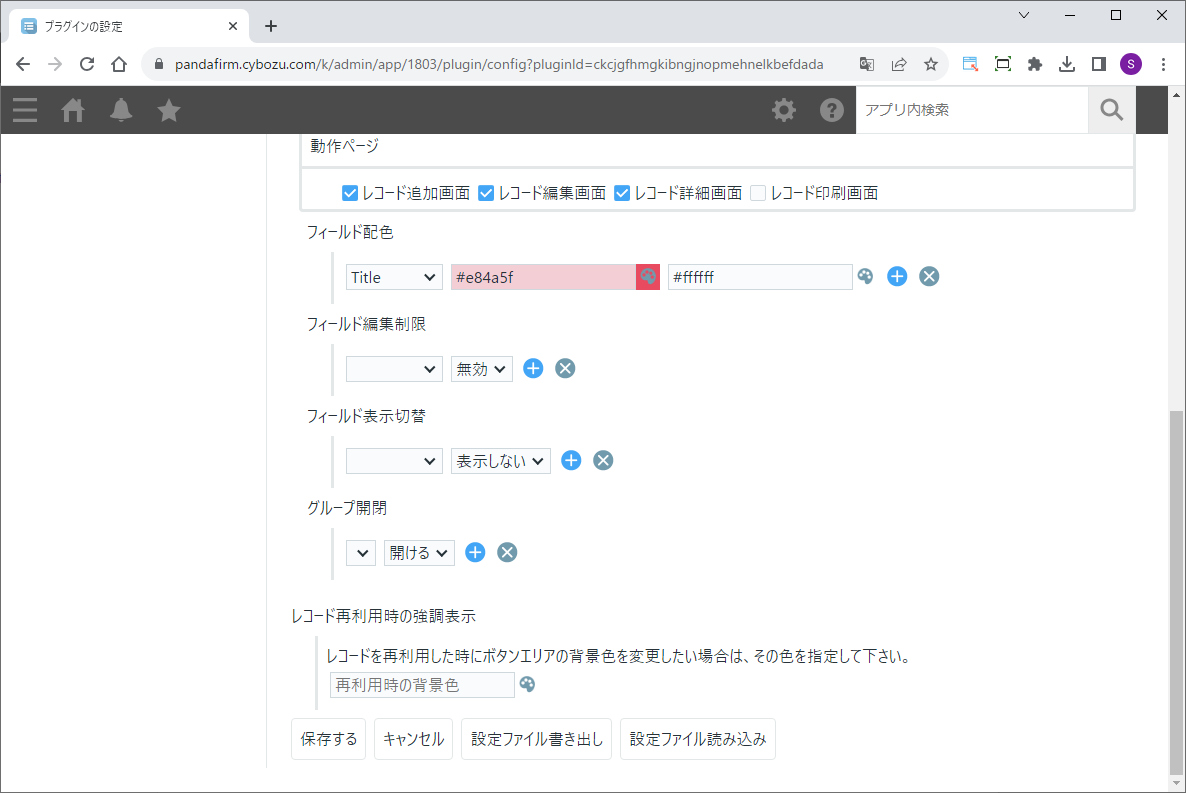Enable the レコード印刷画面 checkbox

[x=758, y=193]
